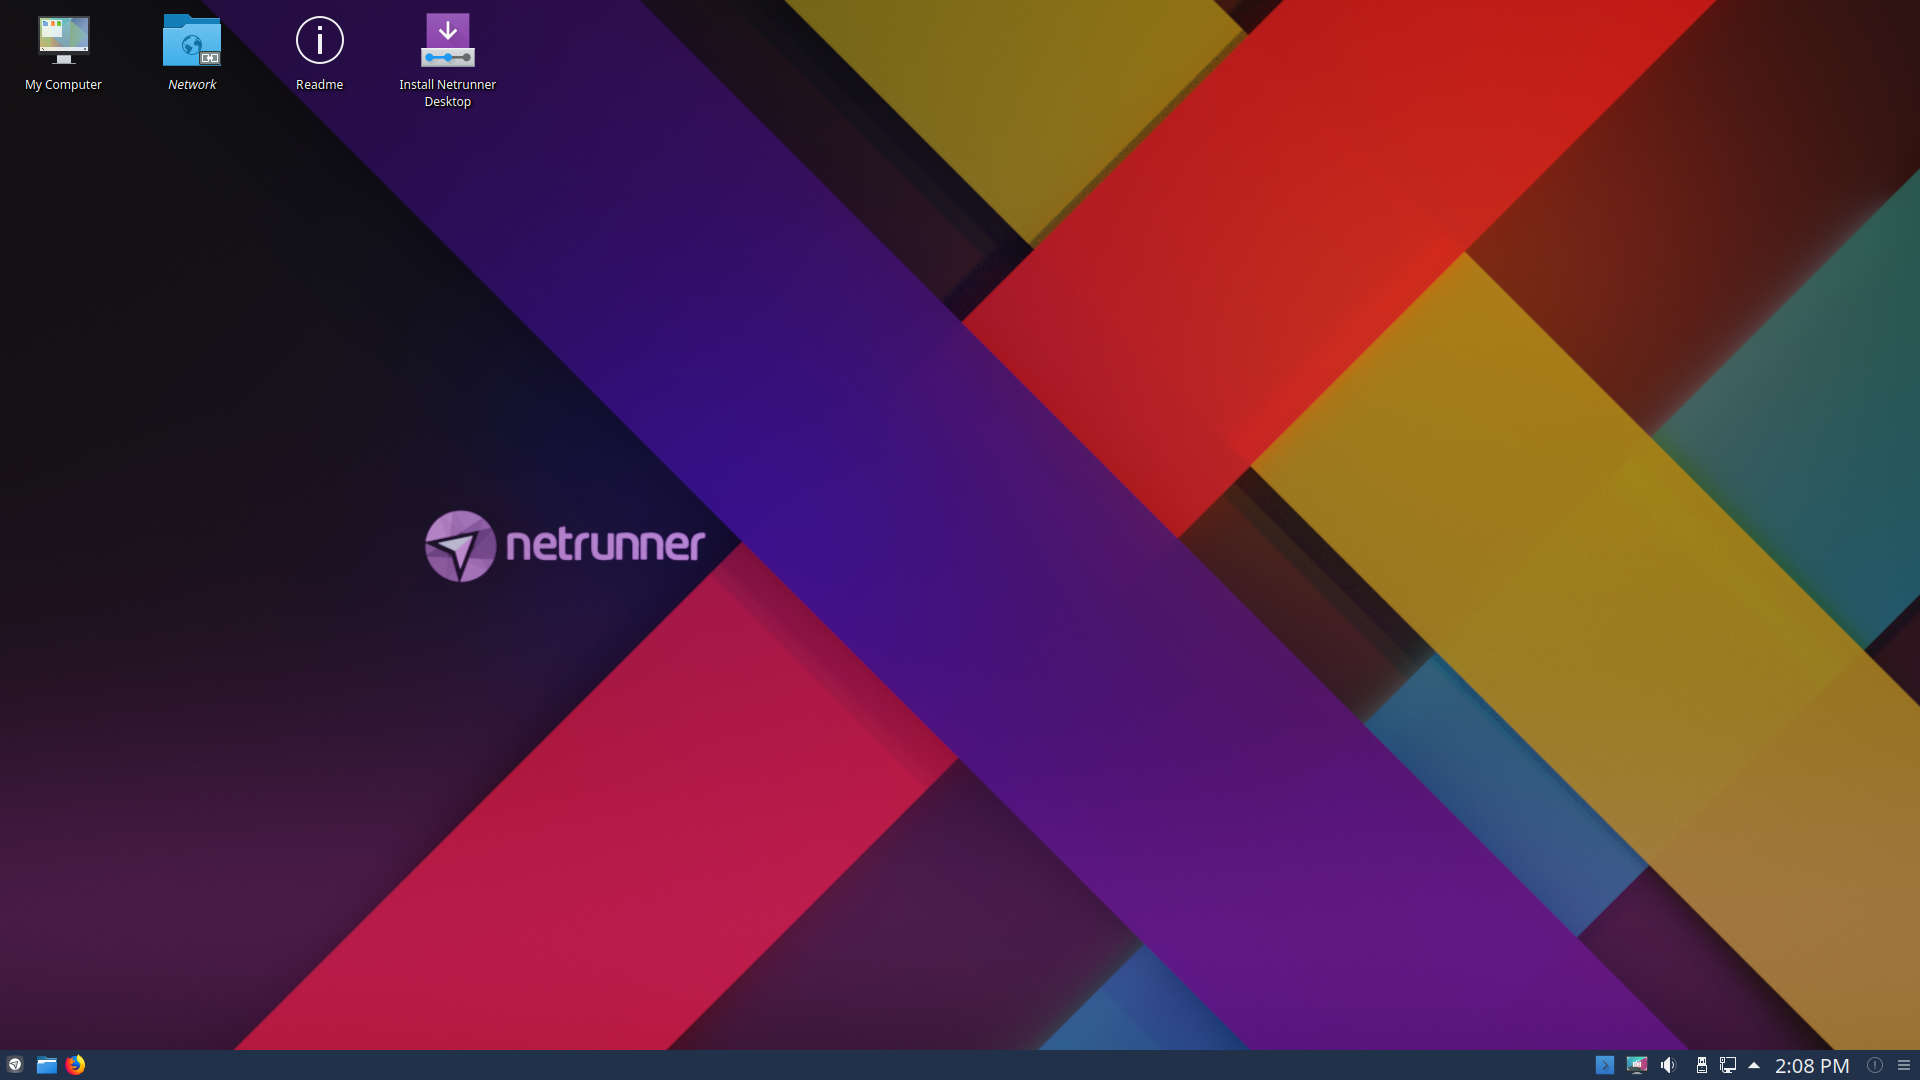
Task: Open the panel hamburger settings menu
Action: (1904, 1065)
